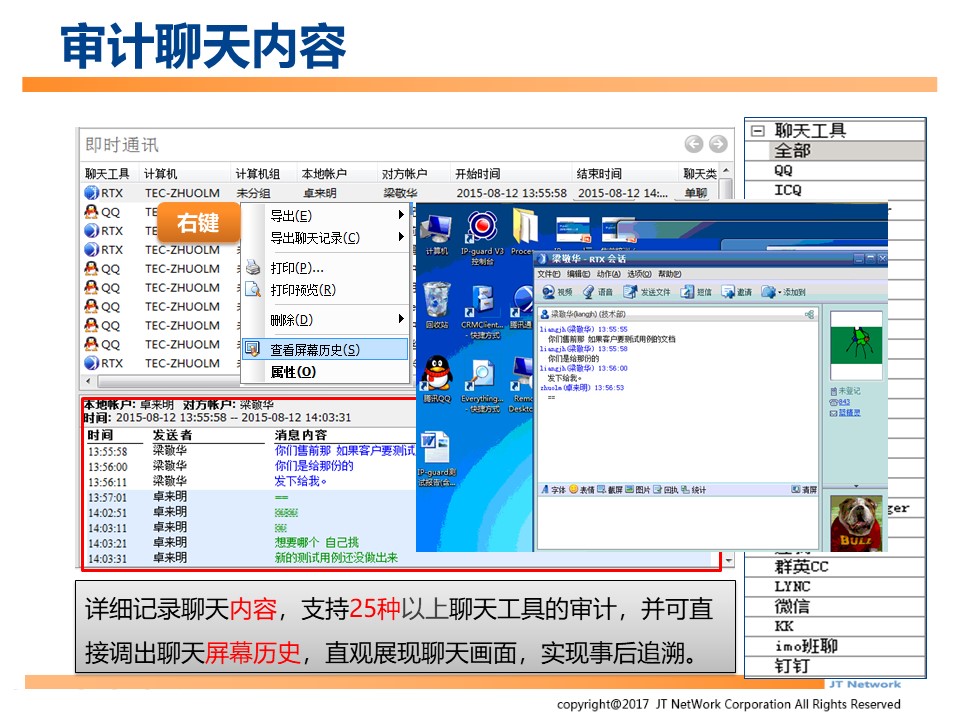Launch 腾讯QQ penguin desktop icon

point(437,380)
